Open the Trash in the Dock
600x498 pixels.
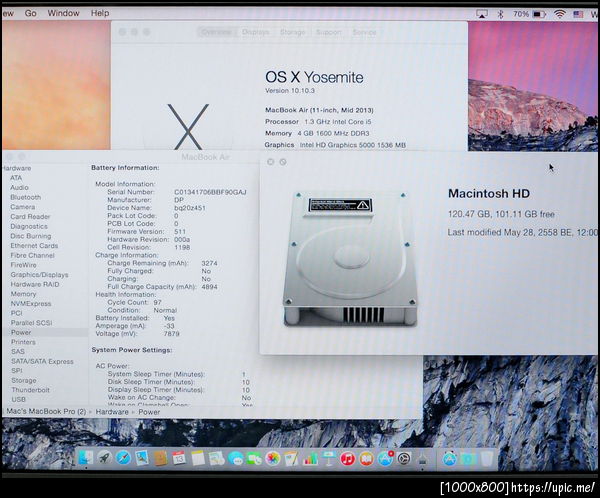pyautogui.click(x=487, y=459)
